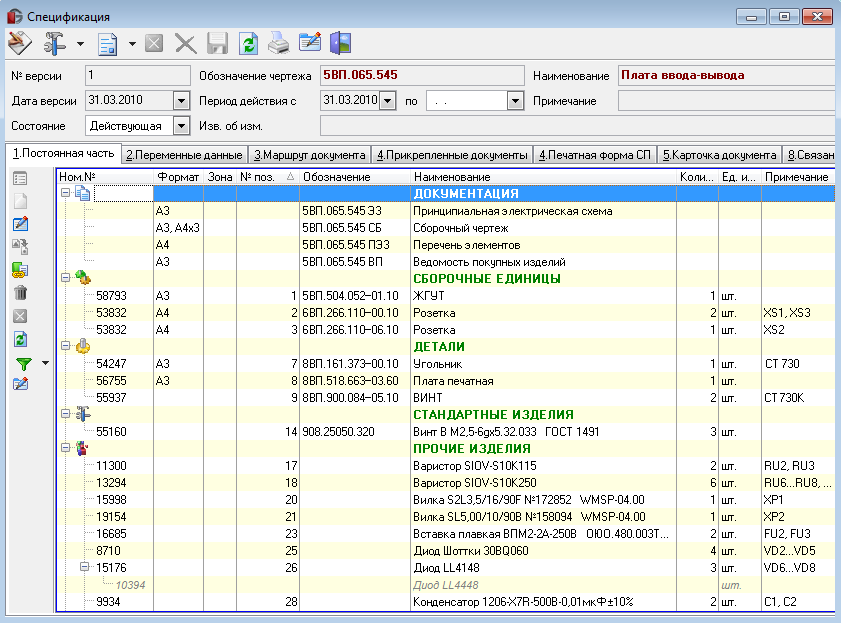Viewport: 841px width, 623px height.
Task: Open the 'по' end date dropdown
Action: (x=515, y=100)
